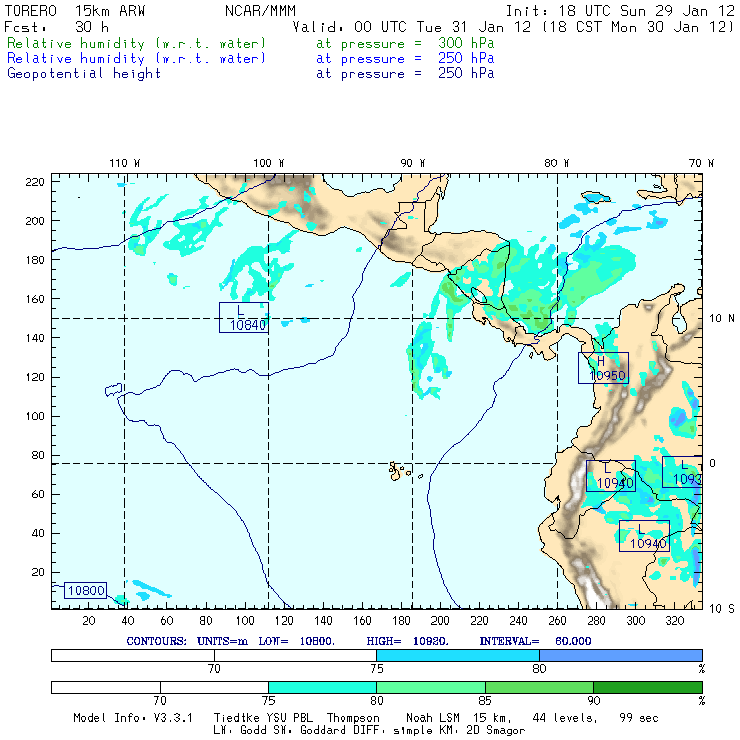The width and height of the screenshot is (740, 740).
Task: Click the 110 W longitude label
Action: coord(125,163)
